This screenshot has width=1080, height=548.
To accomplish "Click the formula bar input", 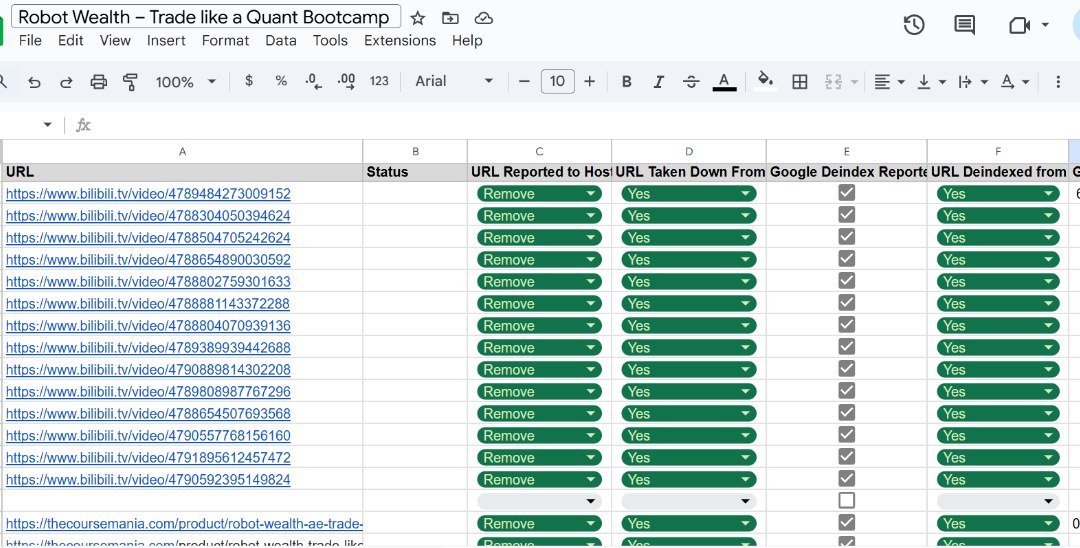I will click(x=585, y=125).
